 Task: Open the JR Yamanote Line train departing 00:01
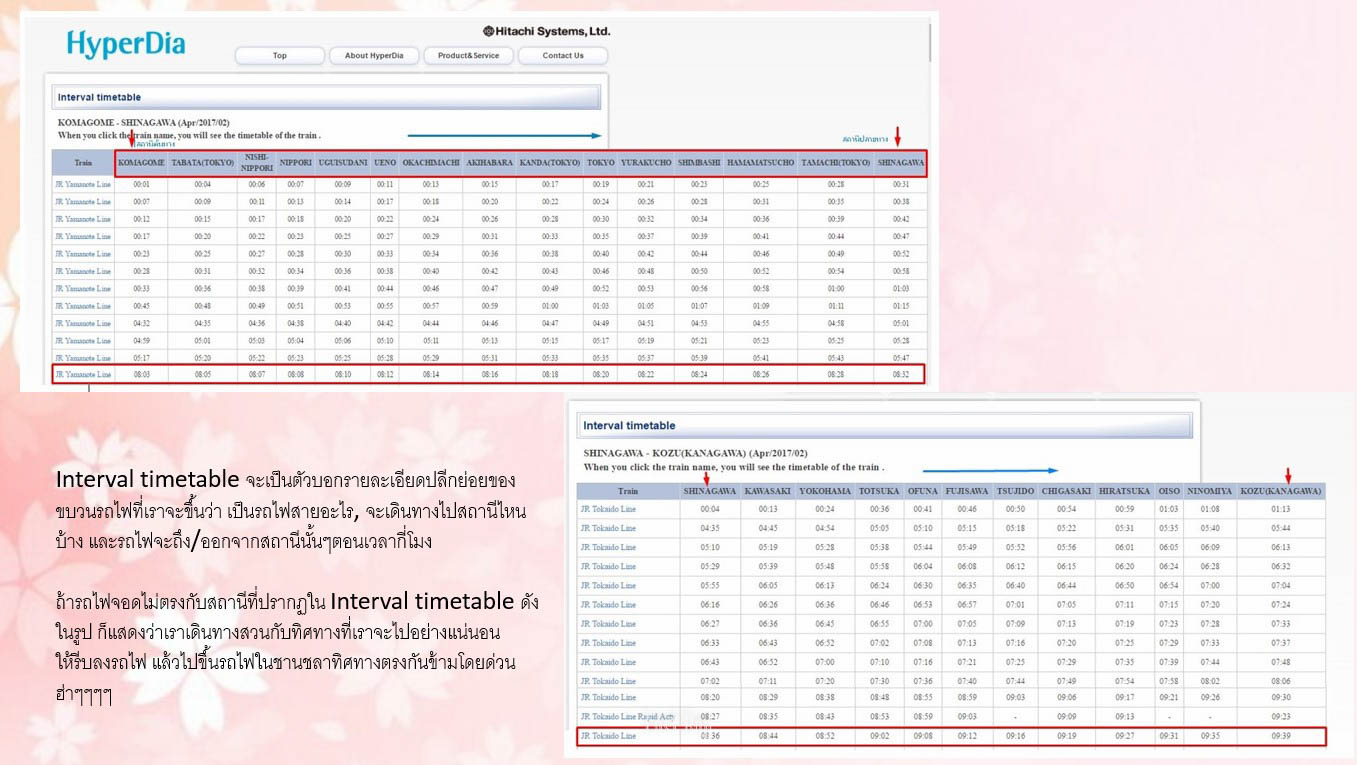pyautogui.click(x=83, y=184)
